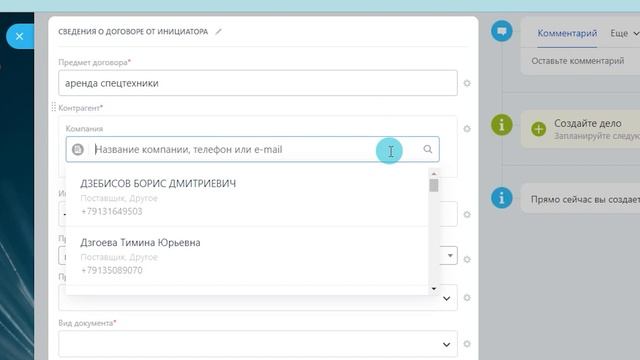
Task: Open the Еще menu in timeline
Action: 624,33
